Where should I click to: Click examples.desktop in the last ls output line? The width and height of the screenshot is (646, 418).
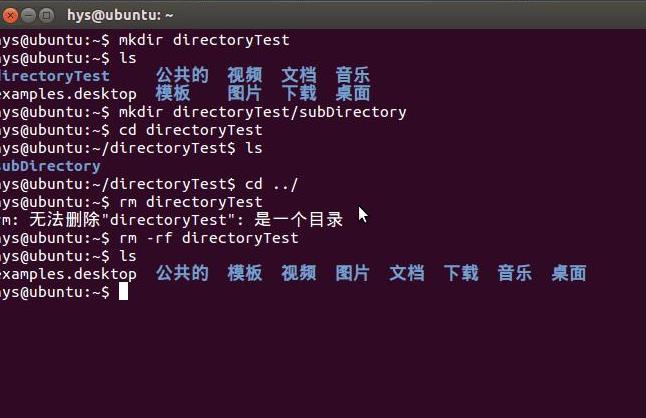(x=68, y=274)
